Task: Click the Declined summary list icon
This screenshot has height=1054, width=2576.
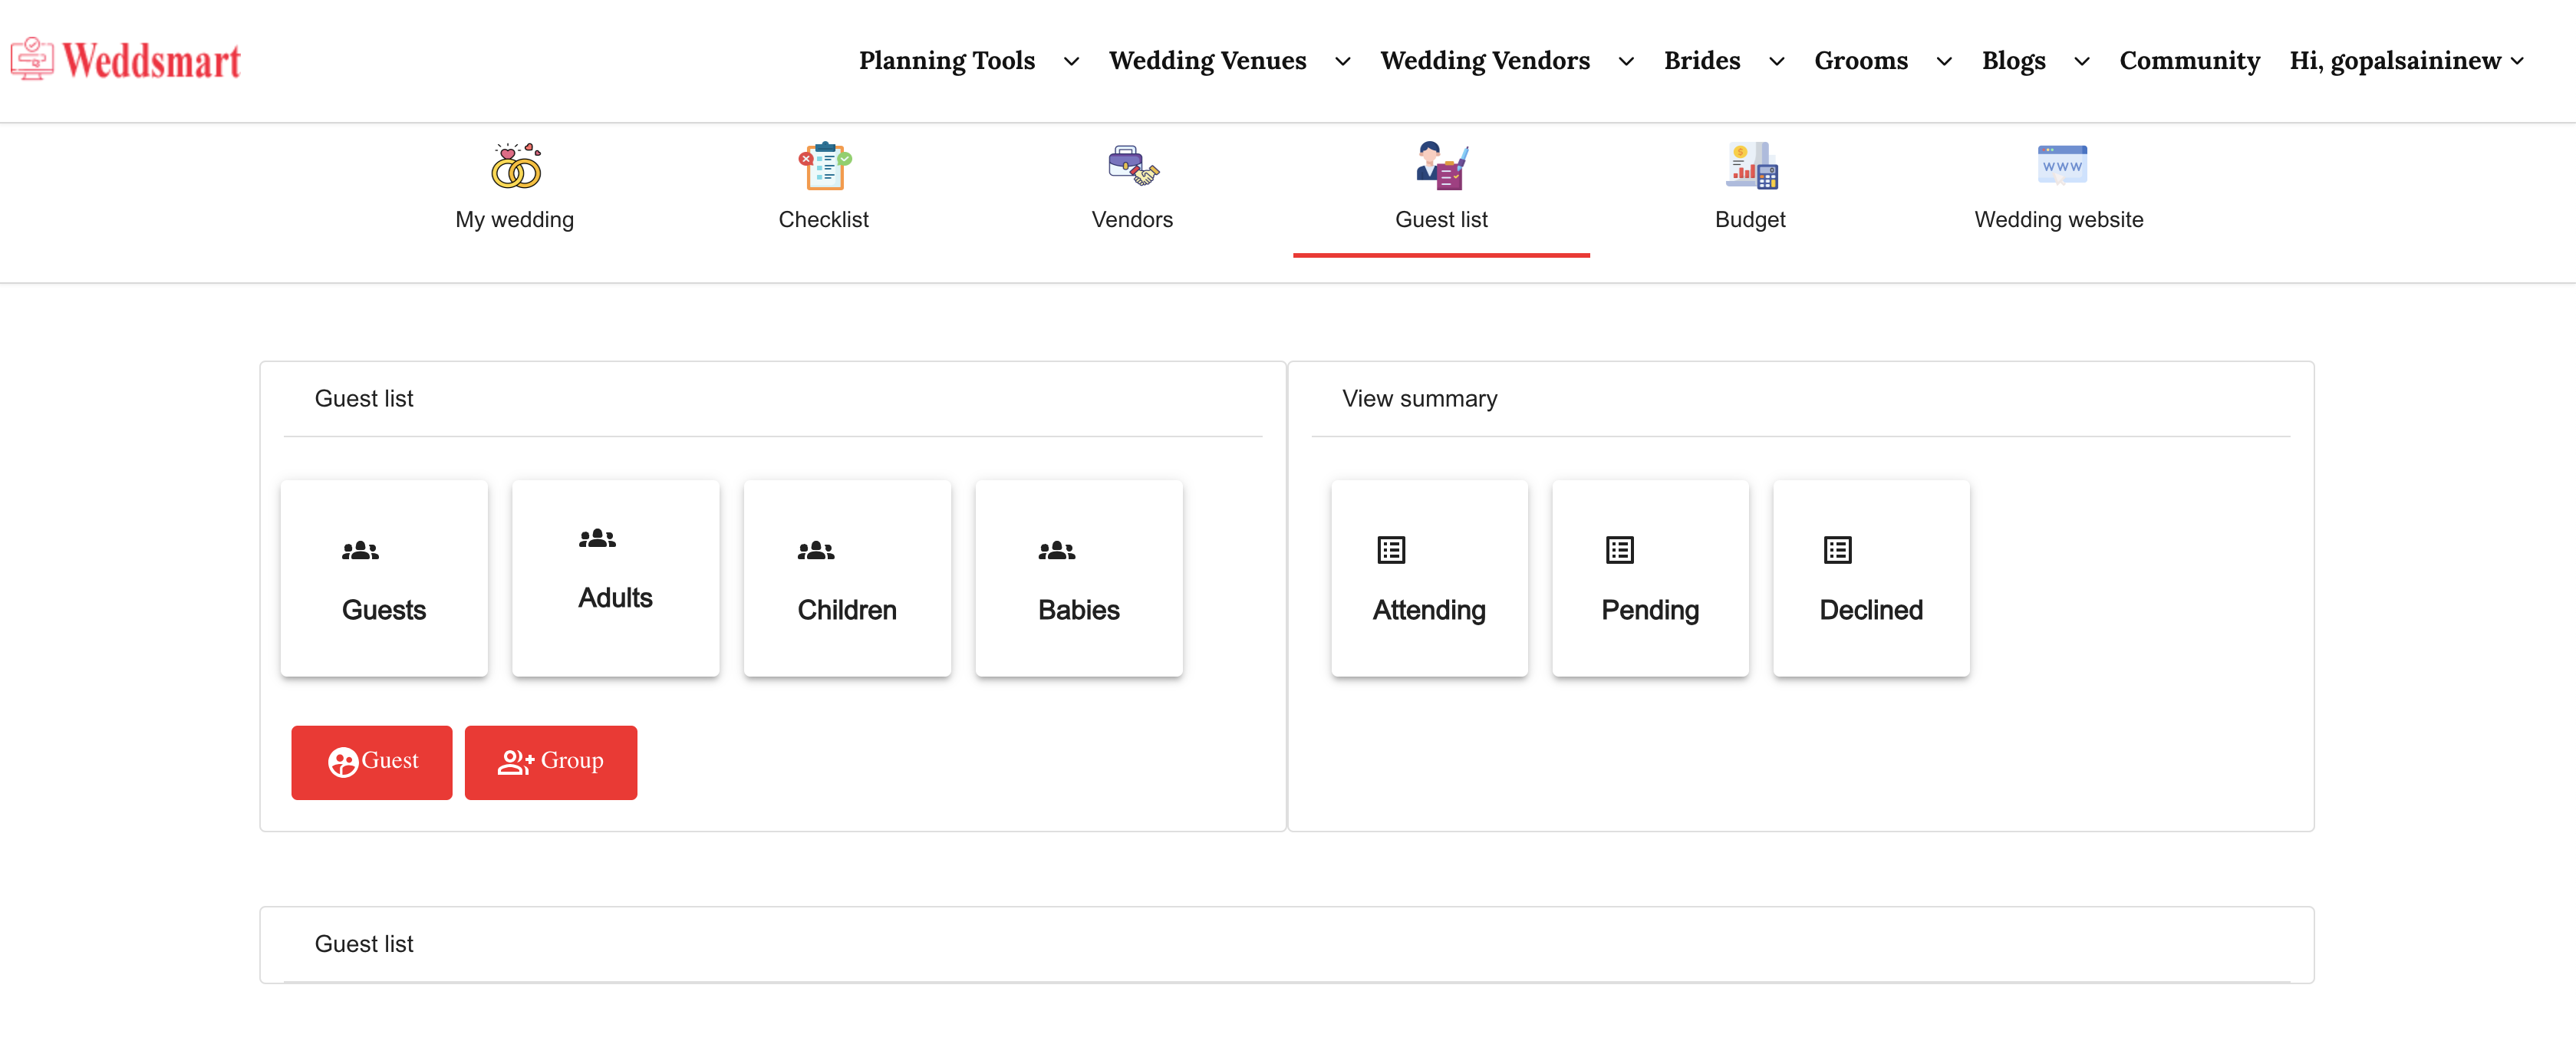Action: pos(1837,550)
